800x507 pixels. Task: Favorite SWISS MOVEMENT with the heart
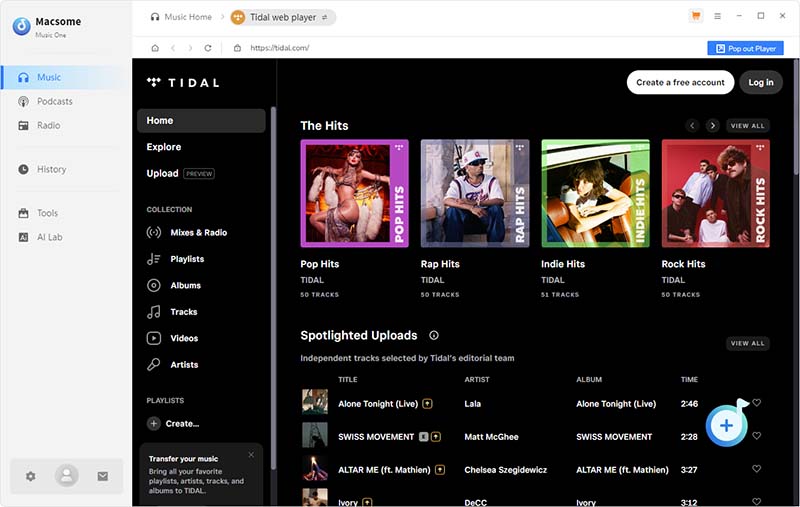[x=757, y=436]
